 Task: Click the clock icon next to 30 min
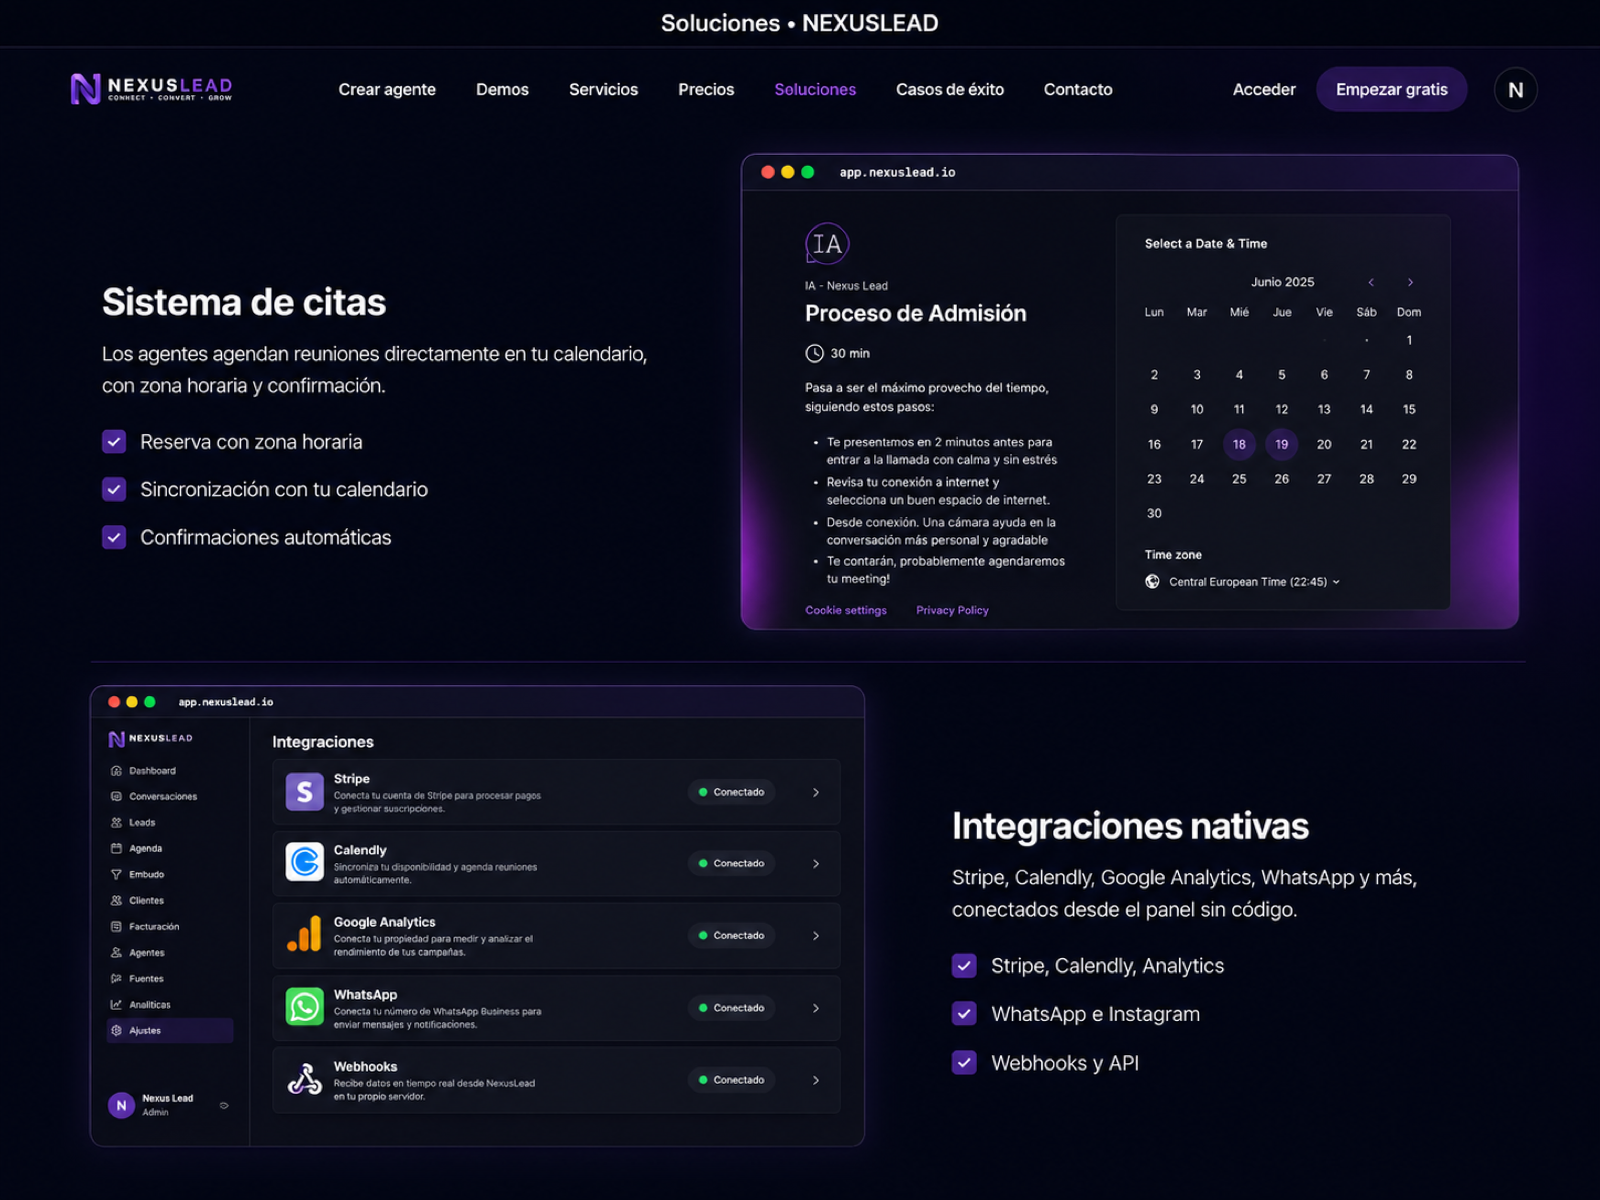pyautogui.click(x=814, y=353)
